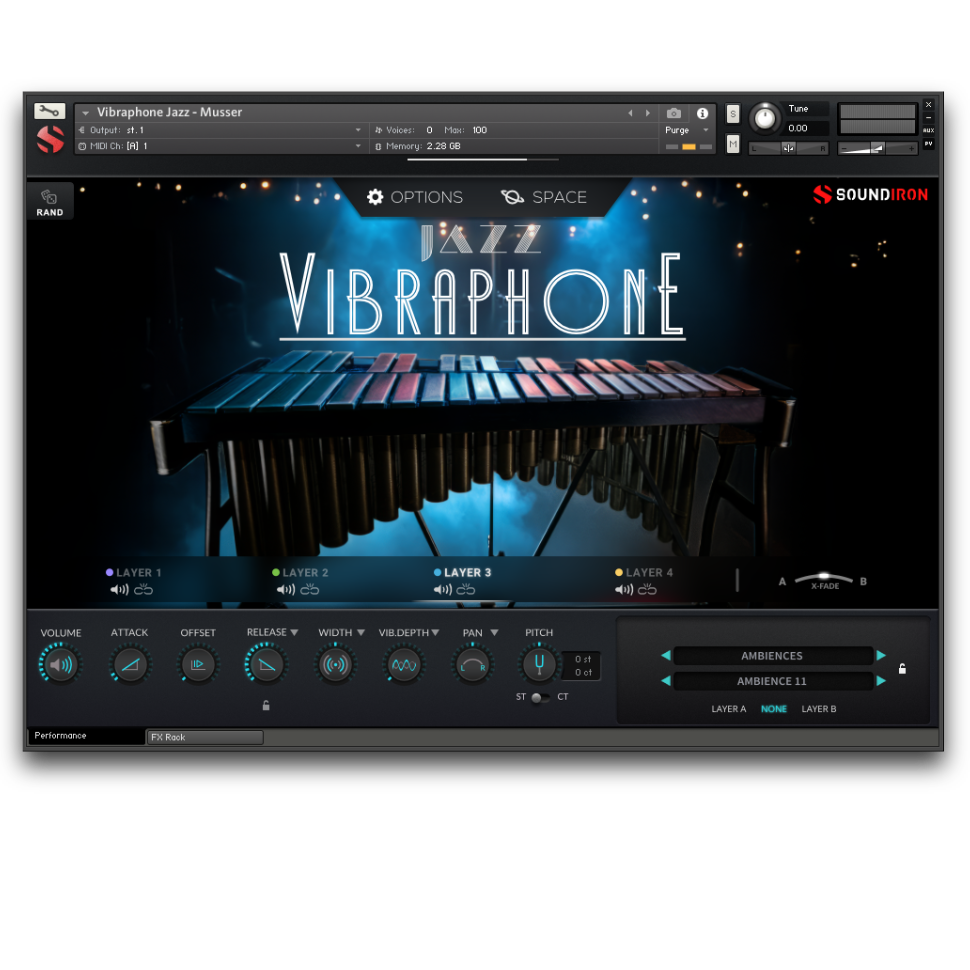Open the wrench edit-instrument icon
Image resolution: width=970 pixels, height=970 pixels.
(x=49, y=111)
